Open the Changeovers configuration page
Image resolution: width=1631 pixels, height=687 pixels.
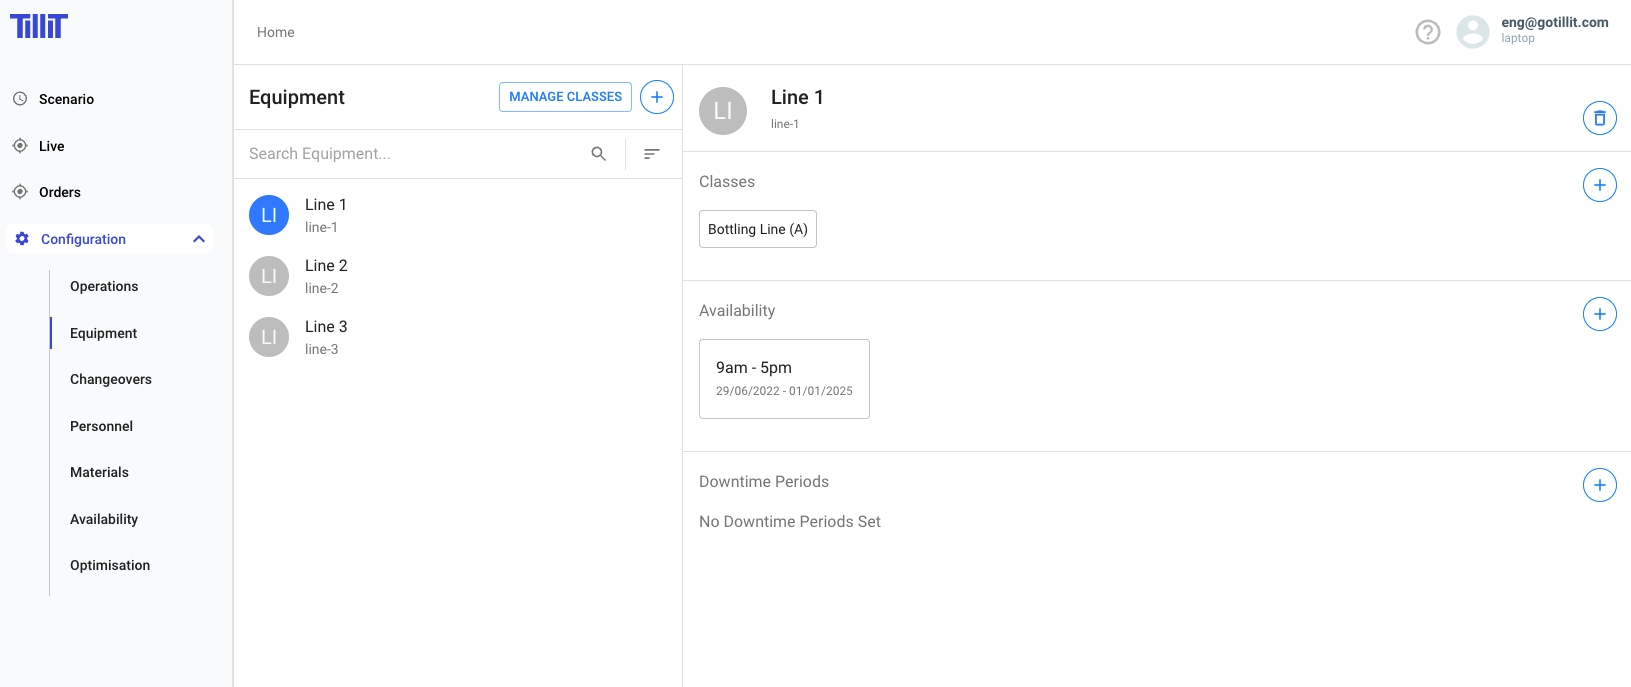coord(111,379)
